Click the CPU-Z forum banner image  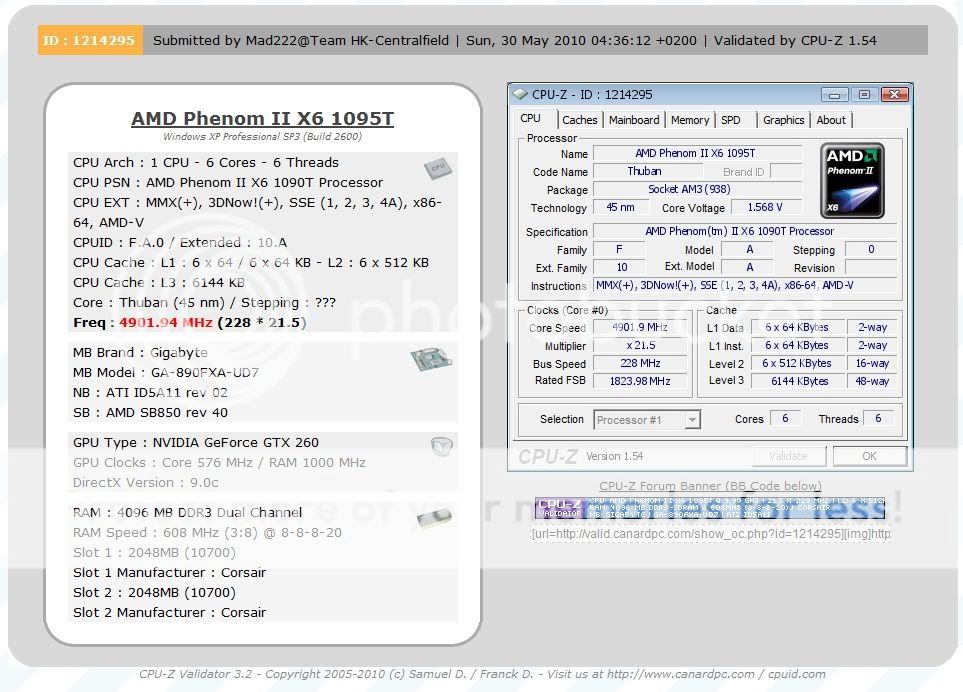tap(710, 509)
